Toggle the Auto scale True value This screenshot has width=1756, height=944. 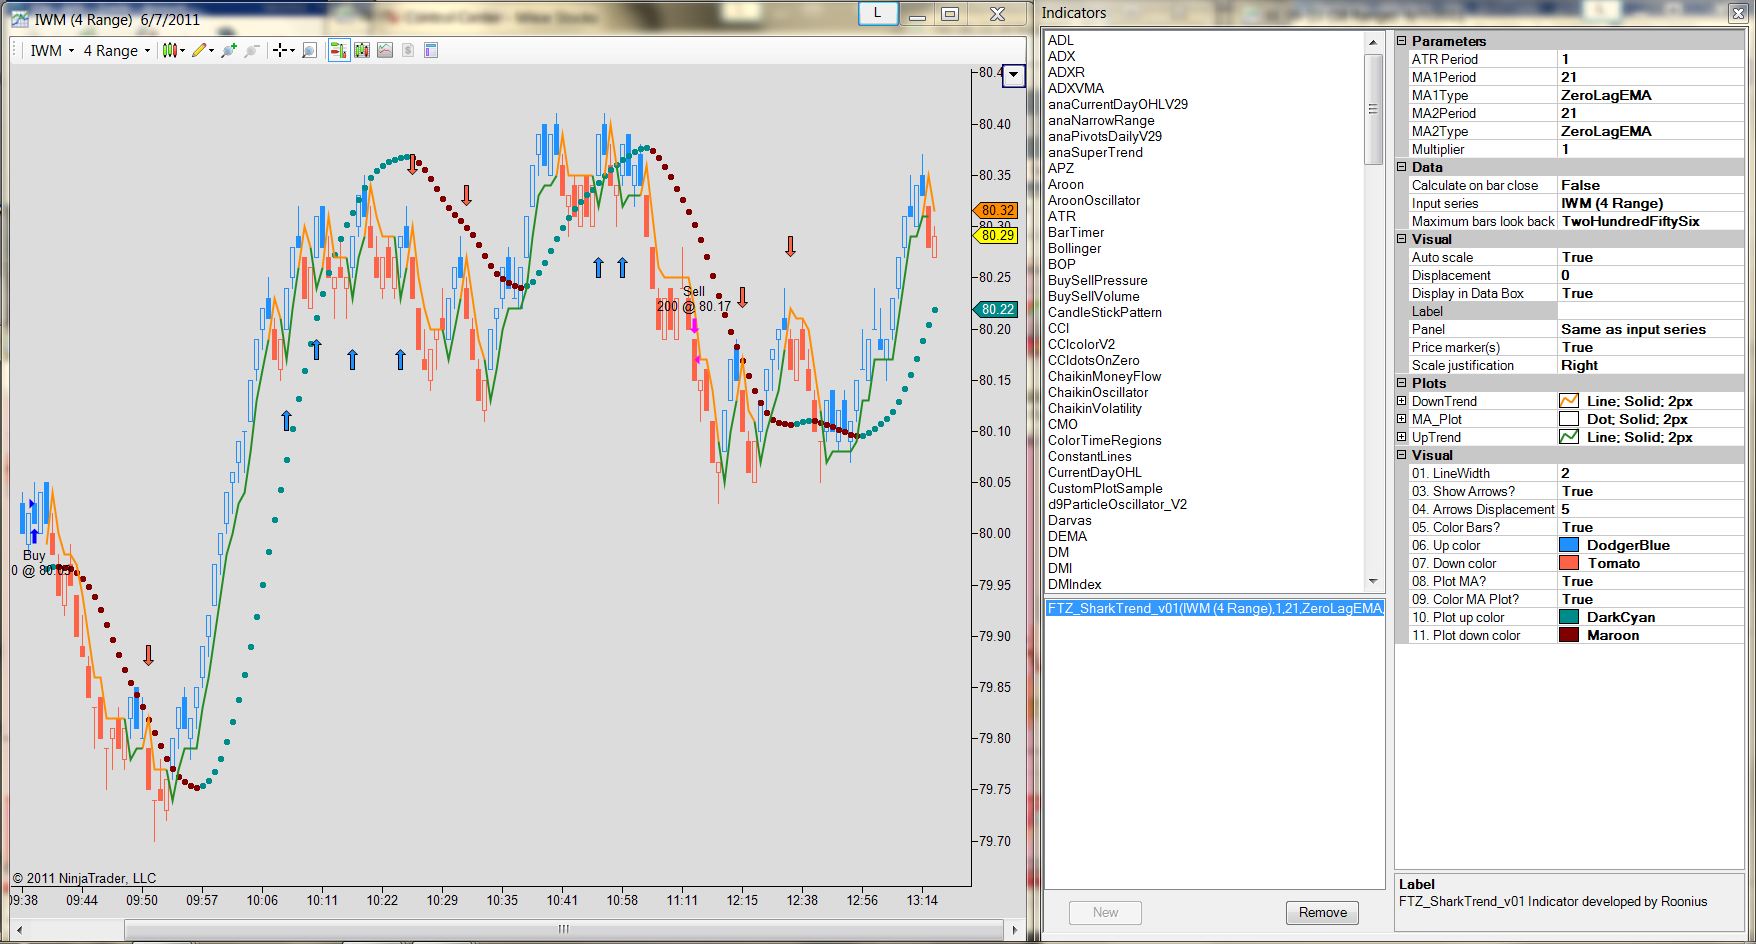tap(1650, 257)
